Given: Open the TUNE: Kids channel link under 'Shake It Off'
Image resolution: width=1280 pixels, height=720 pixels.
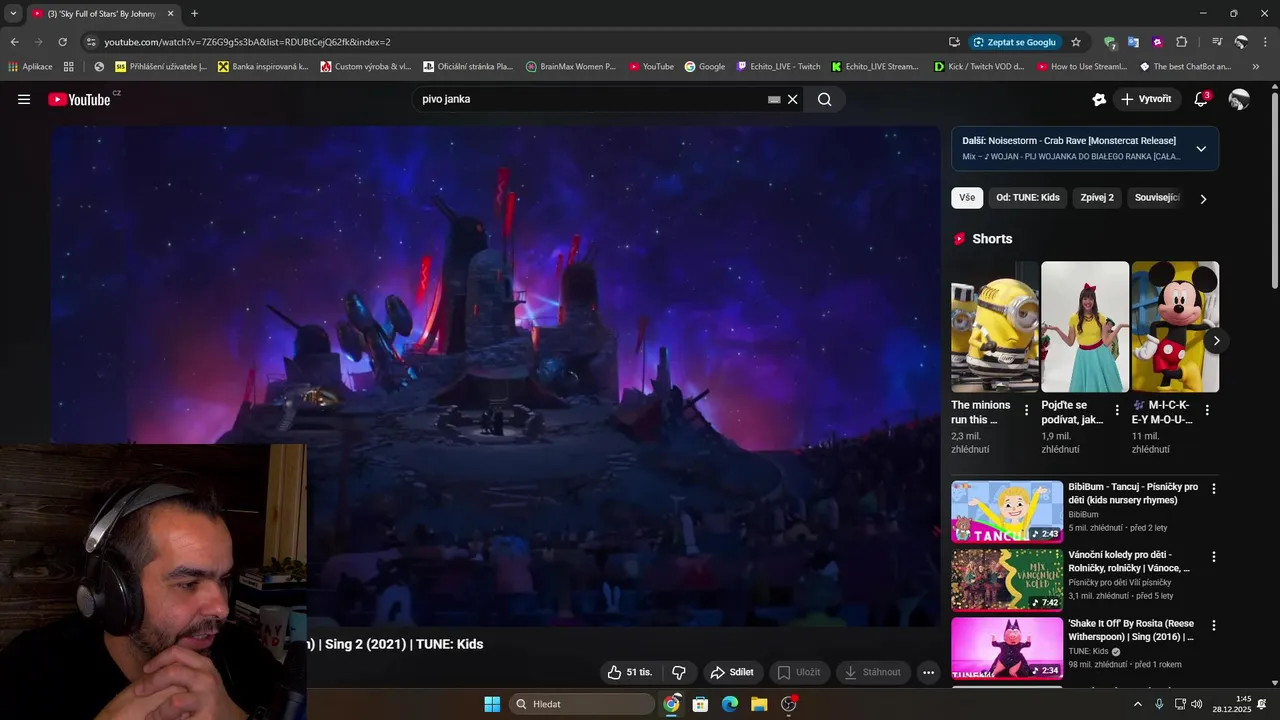Looking at the screenshot, I should (1089, 651).
